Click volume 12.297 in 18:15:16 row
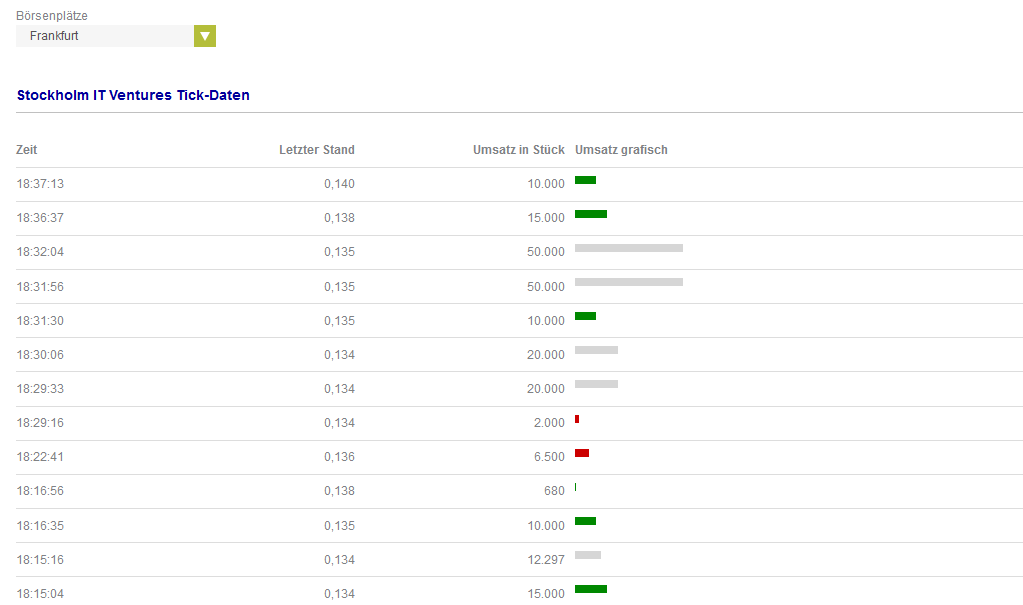This screenshot has width=1023, height=605. 546,559
